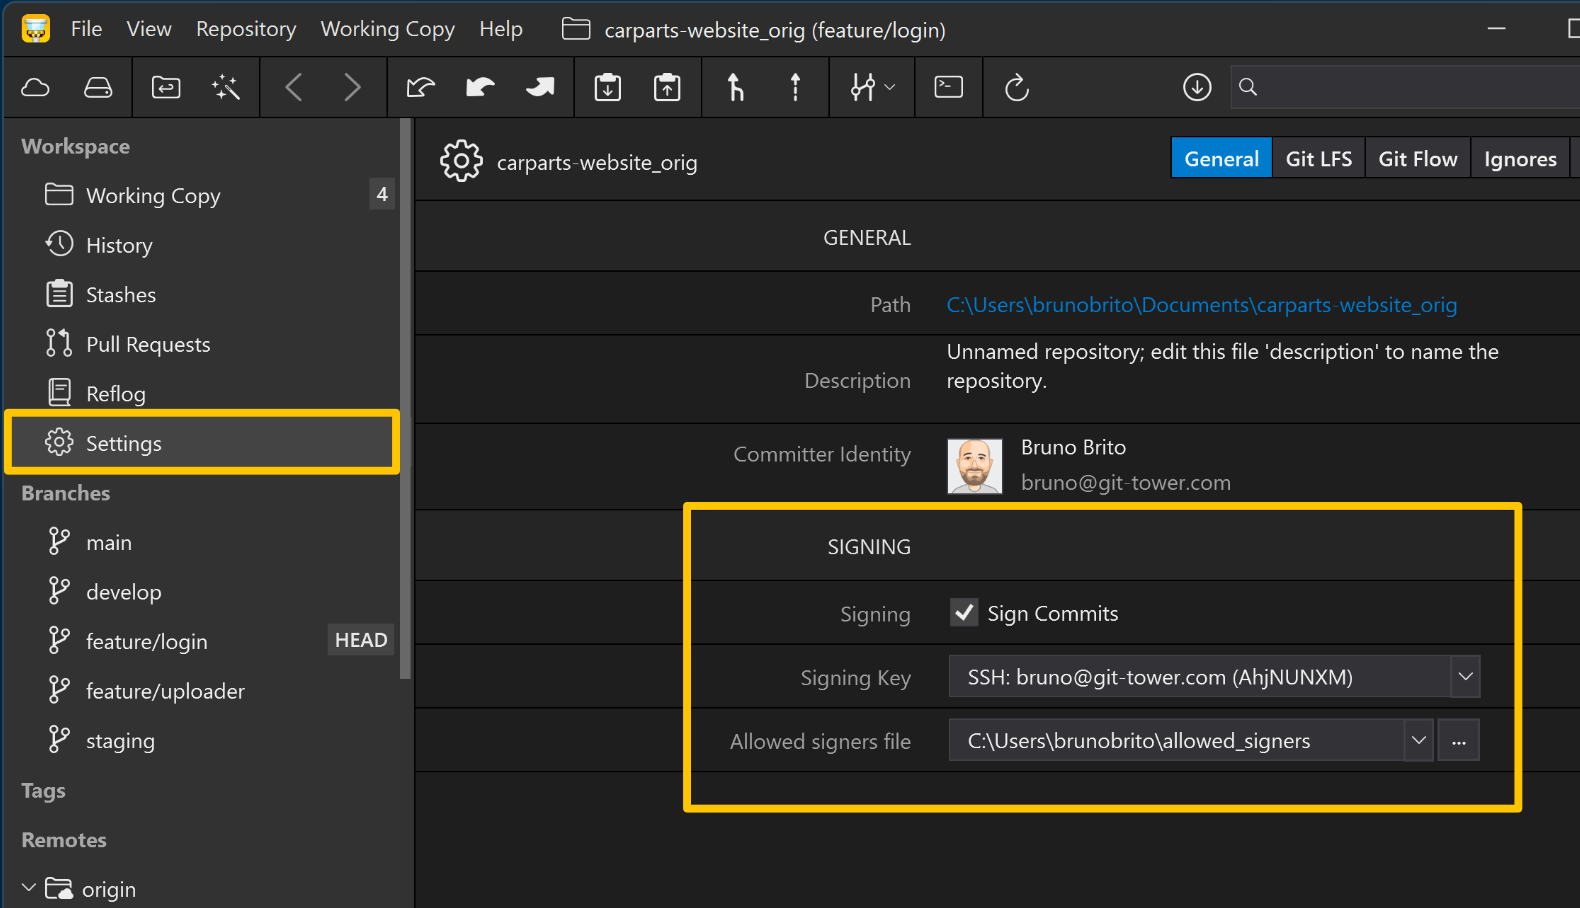Click the Quick Actions magic wand icon
Viewport: 1580px width, 908px height.
[226, 88]
